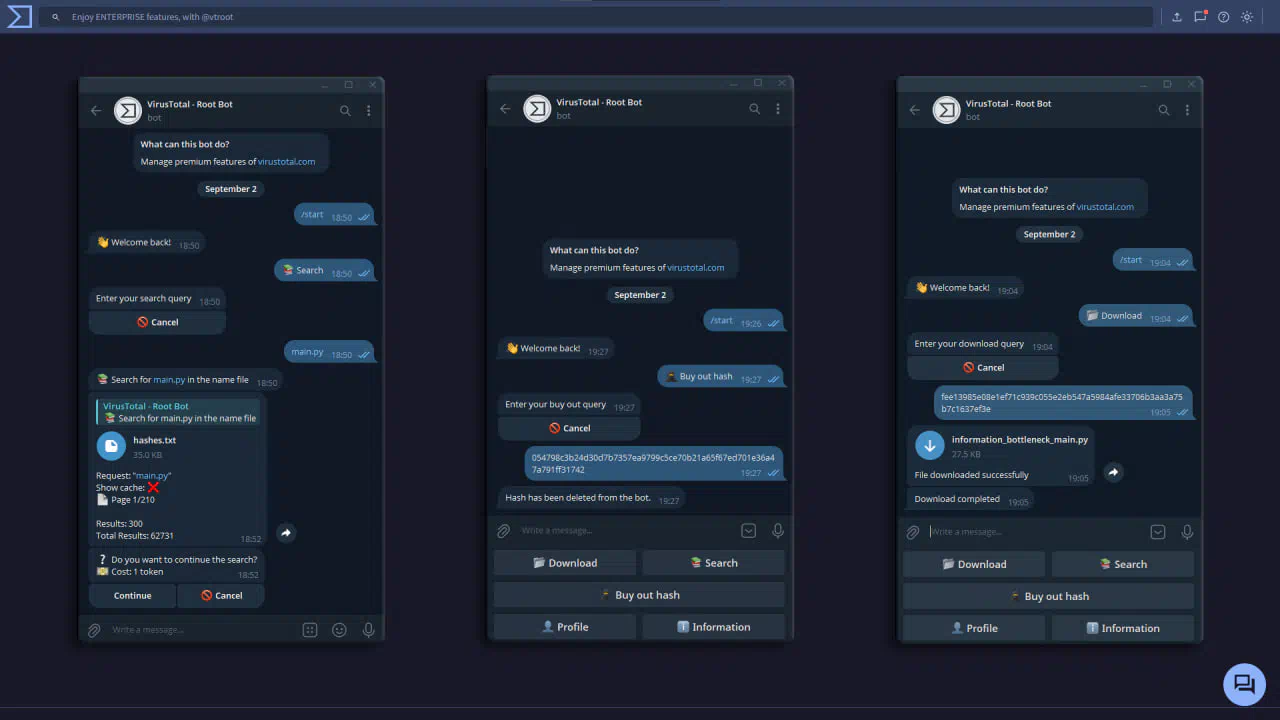
Task: Open the three-dot menu in middle chat window
Action: click(778, 109)
